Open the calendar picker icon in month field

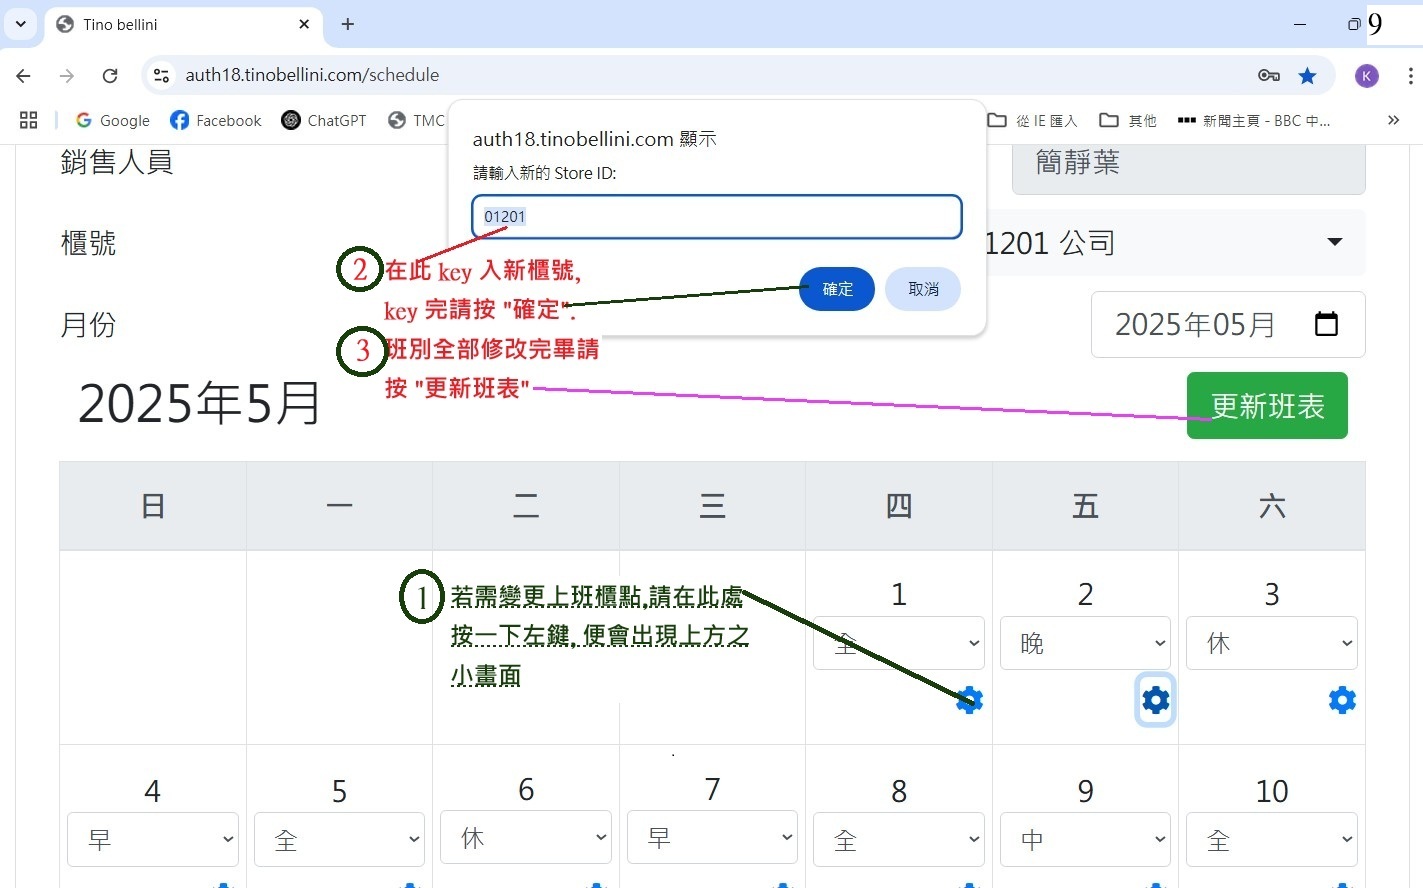point(1326,324)
